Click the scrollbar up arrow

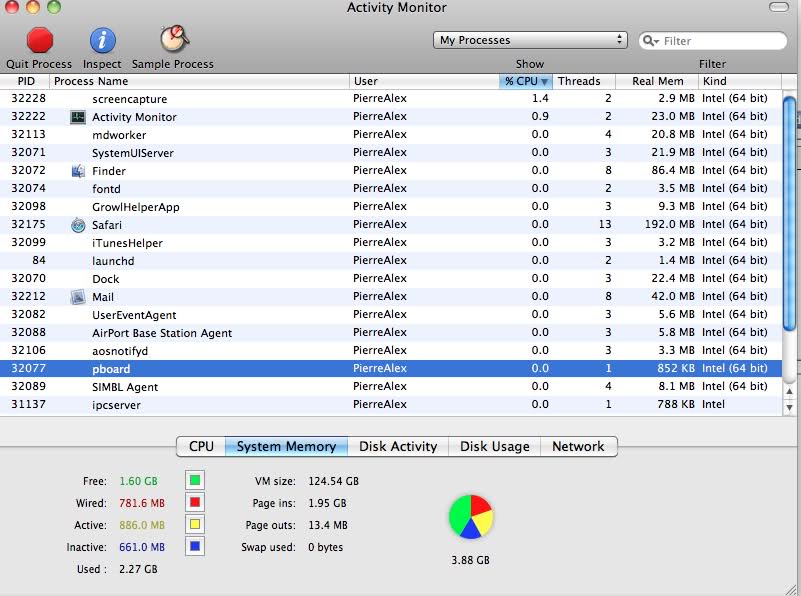click(789, 392)
